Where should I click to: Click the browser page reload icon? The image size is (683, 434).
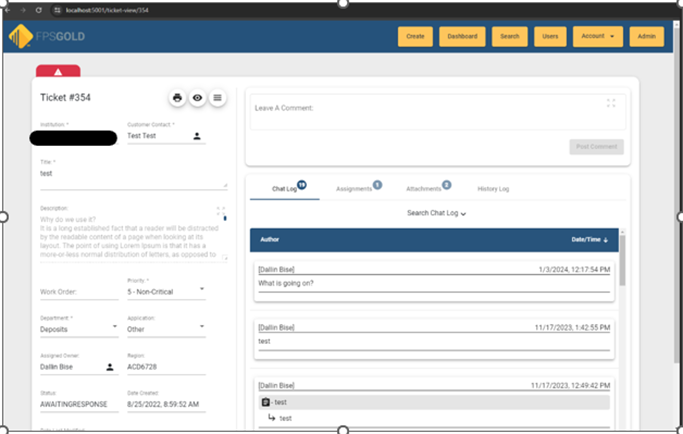38,8
